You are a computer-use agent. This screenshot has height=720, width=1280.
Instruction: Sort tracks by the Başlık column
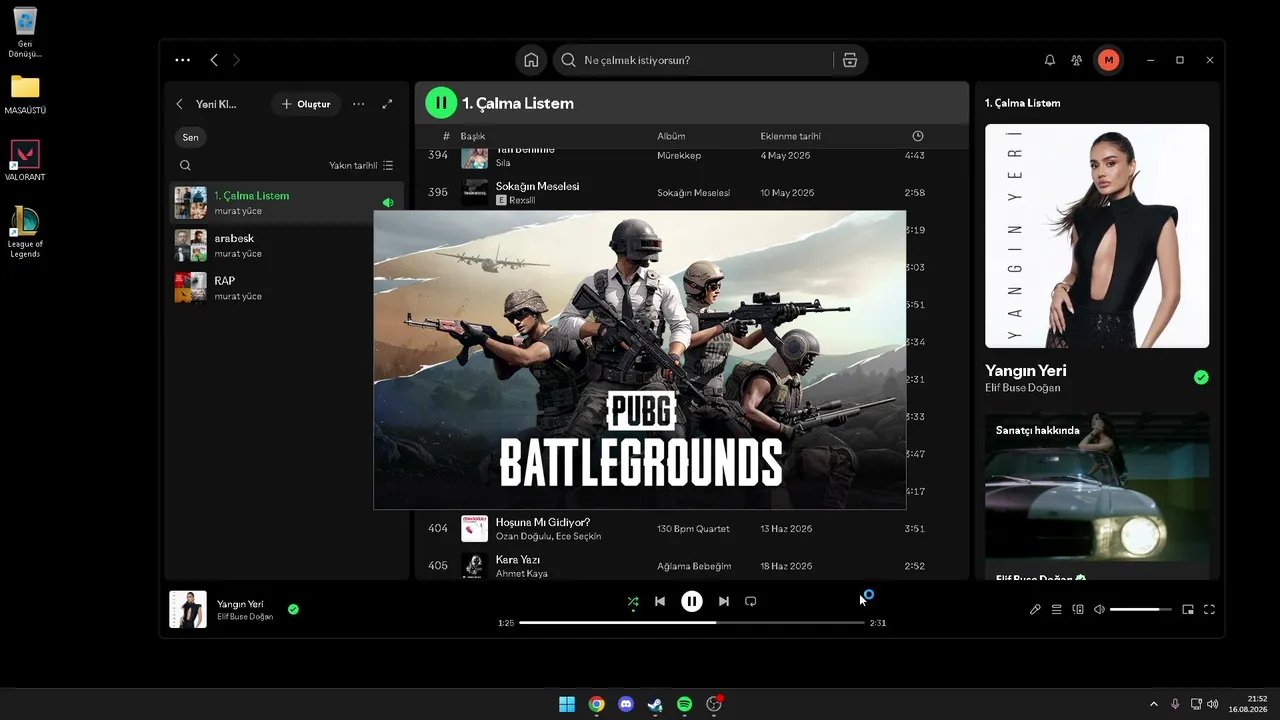click(473, 136)
